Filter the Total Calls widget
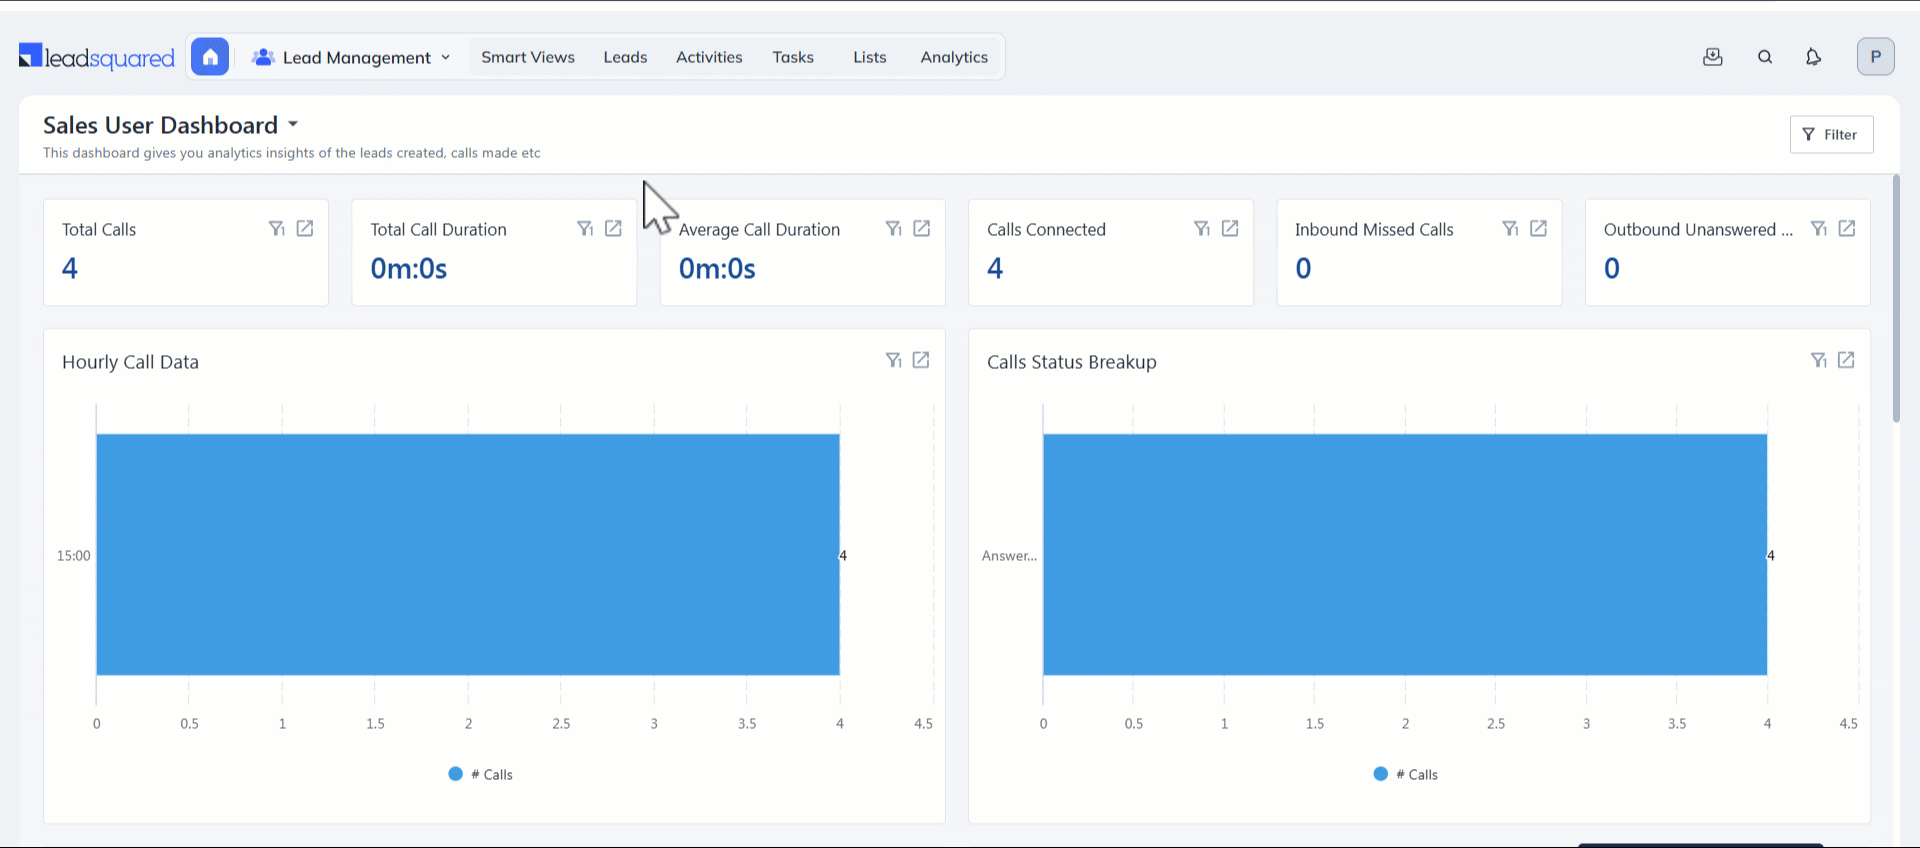 (x=277, y=229)
